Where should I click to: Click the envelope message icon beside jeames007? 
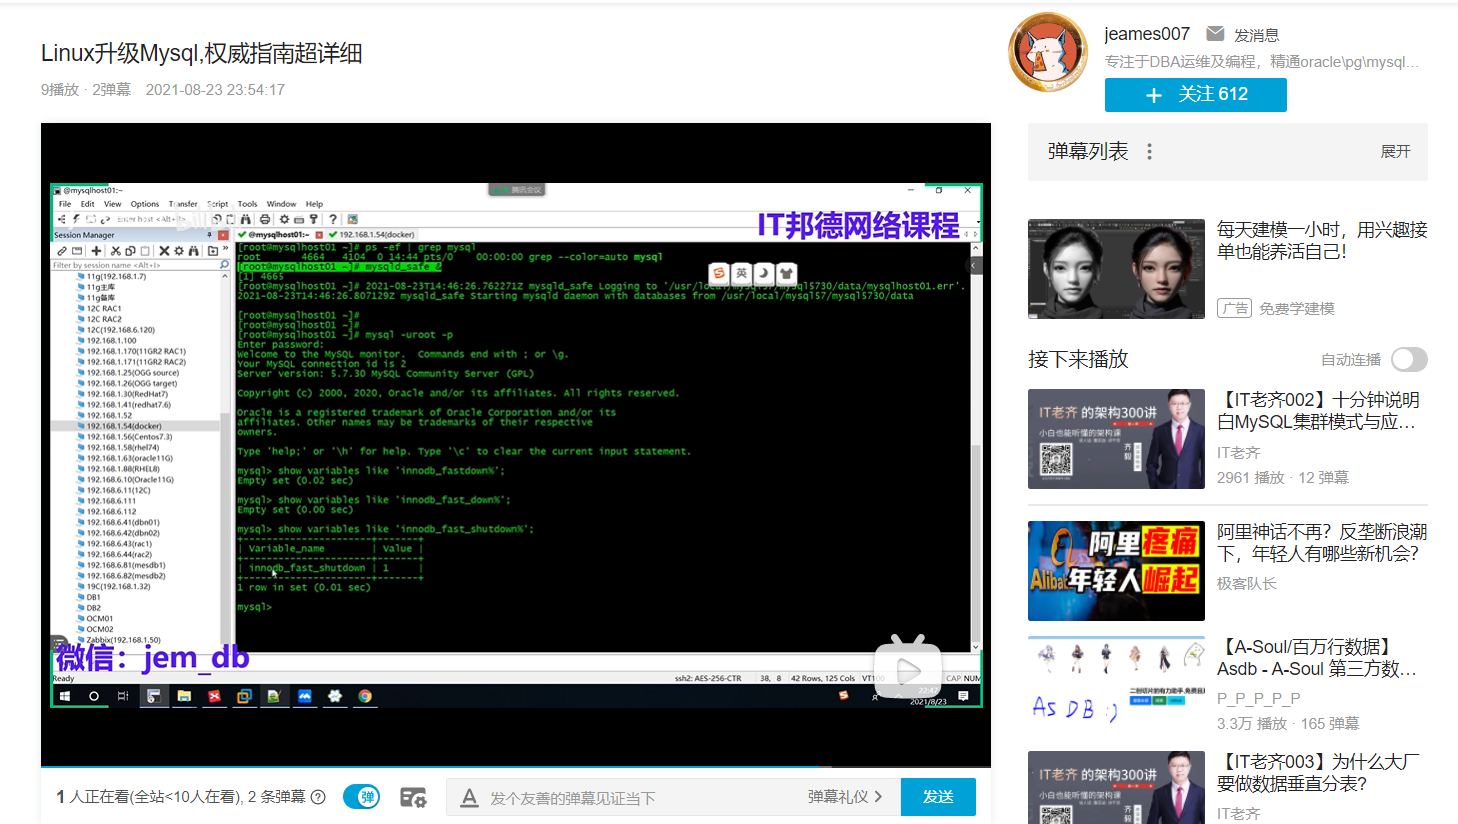pos(1215,34)
